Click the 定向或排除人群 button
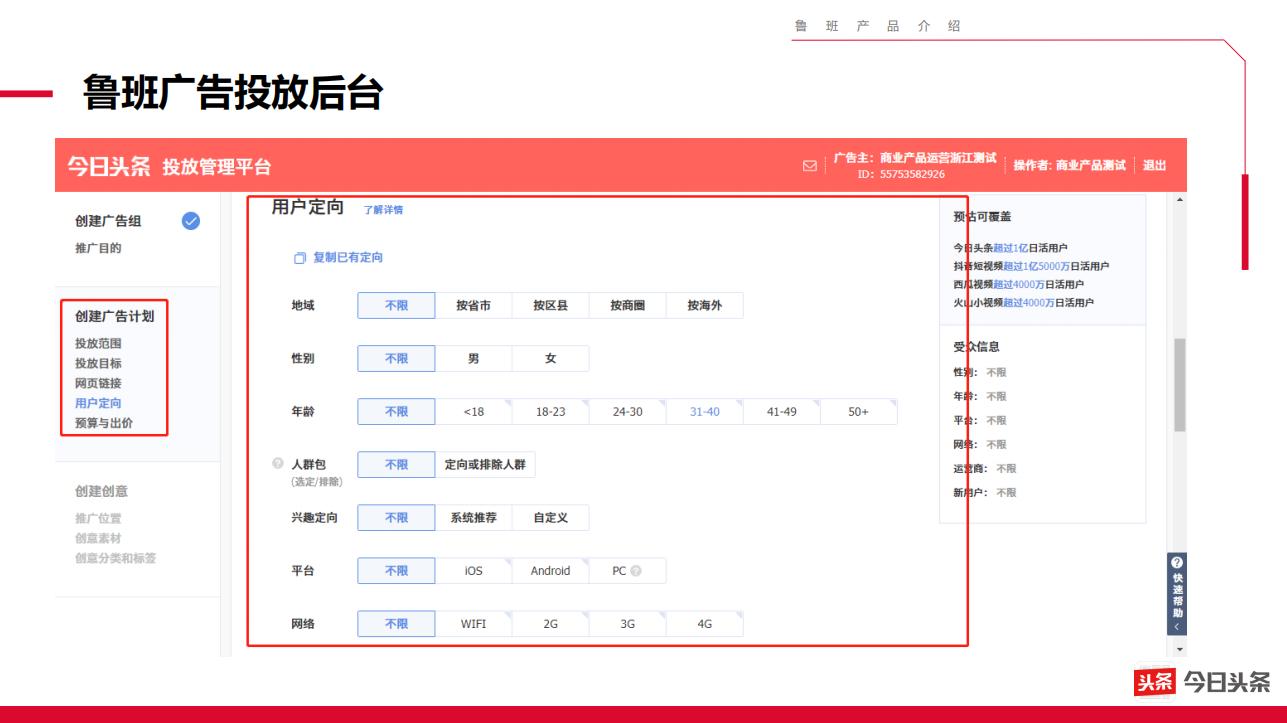Screen dimensions: 1287x723 pyautogui.click(x=485, y=463)
